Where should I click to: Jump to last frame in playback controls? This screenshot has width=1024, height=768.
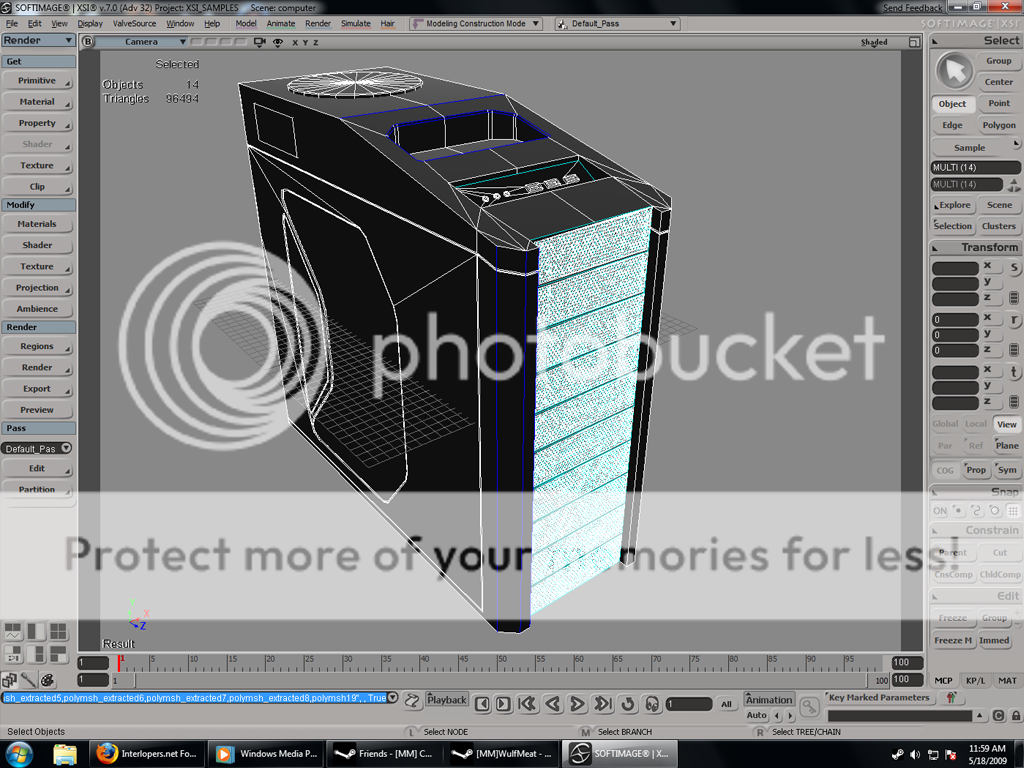602,704
